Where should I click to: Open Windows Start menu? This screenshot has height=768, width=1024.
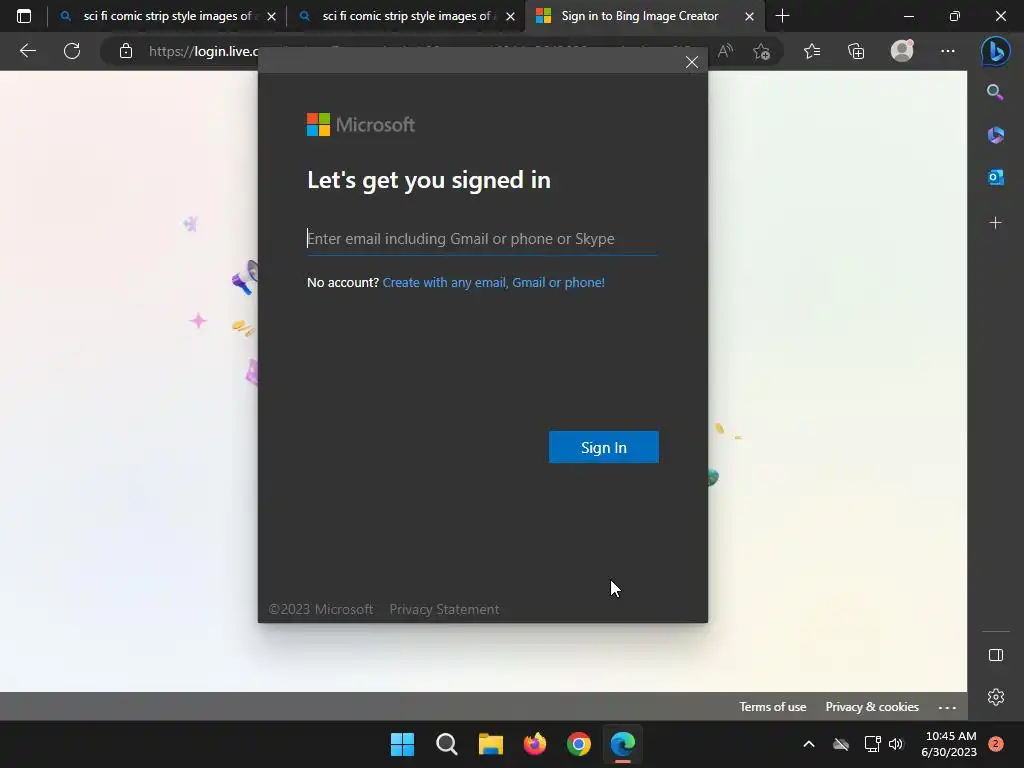pos(402,744)
